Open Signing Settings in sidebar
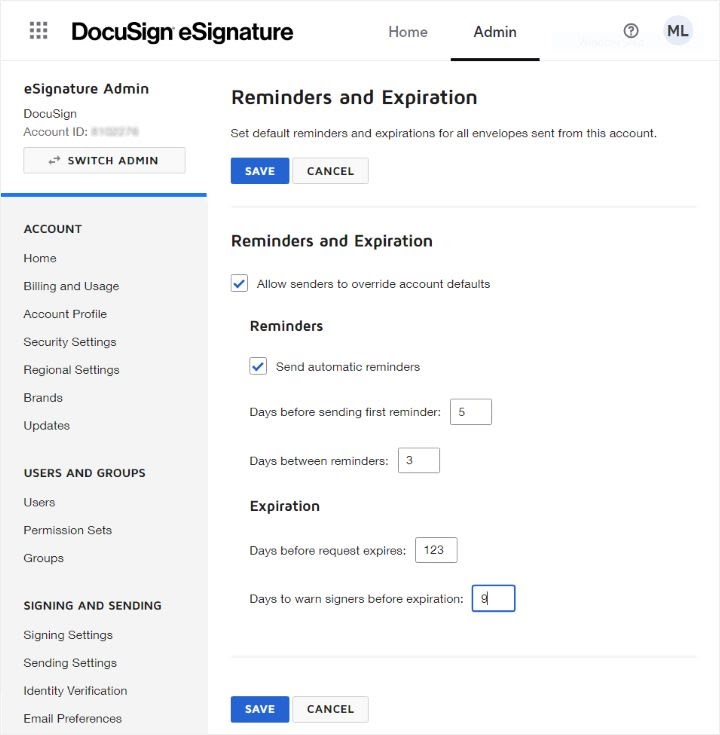The image size is (720, 735). [68, 635]
